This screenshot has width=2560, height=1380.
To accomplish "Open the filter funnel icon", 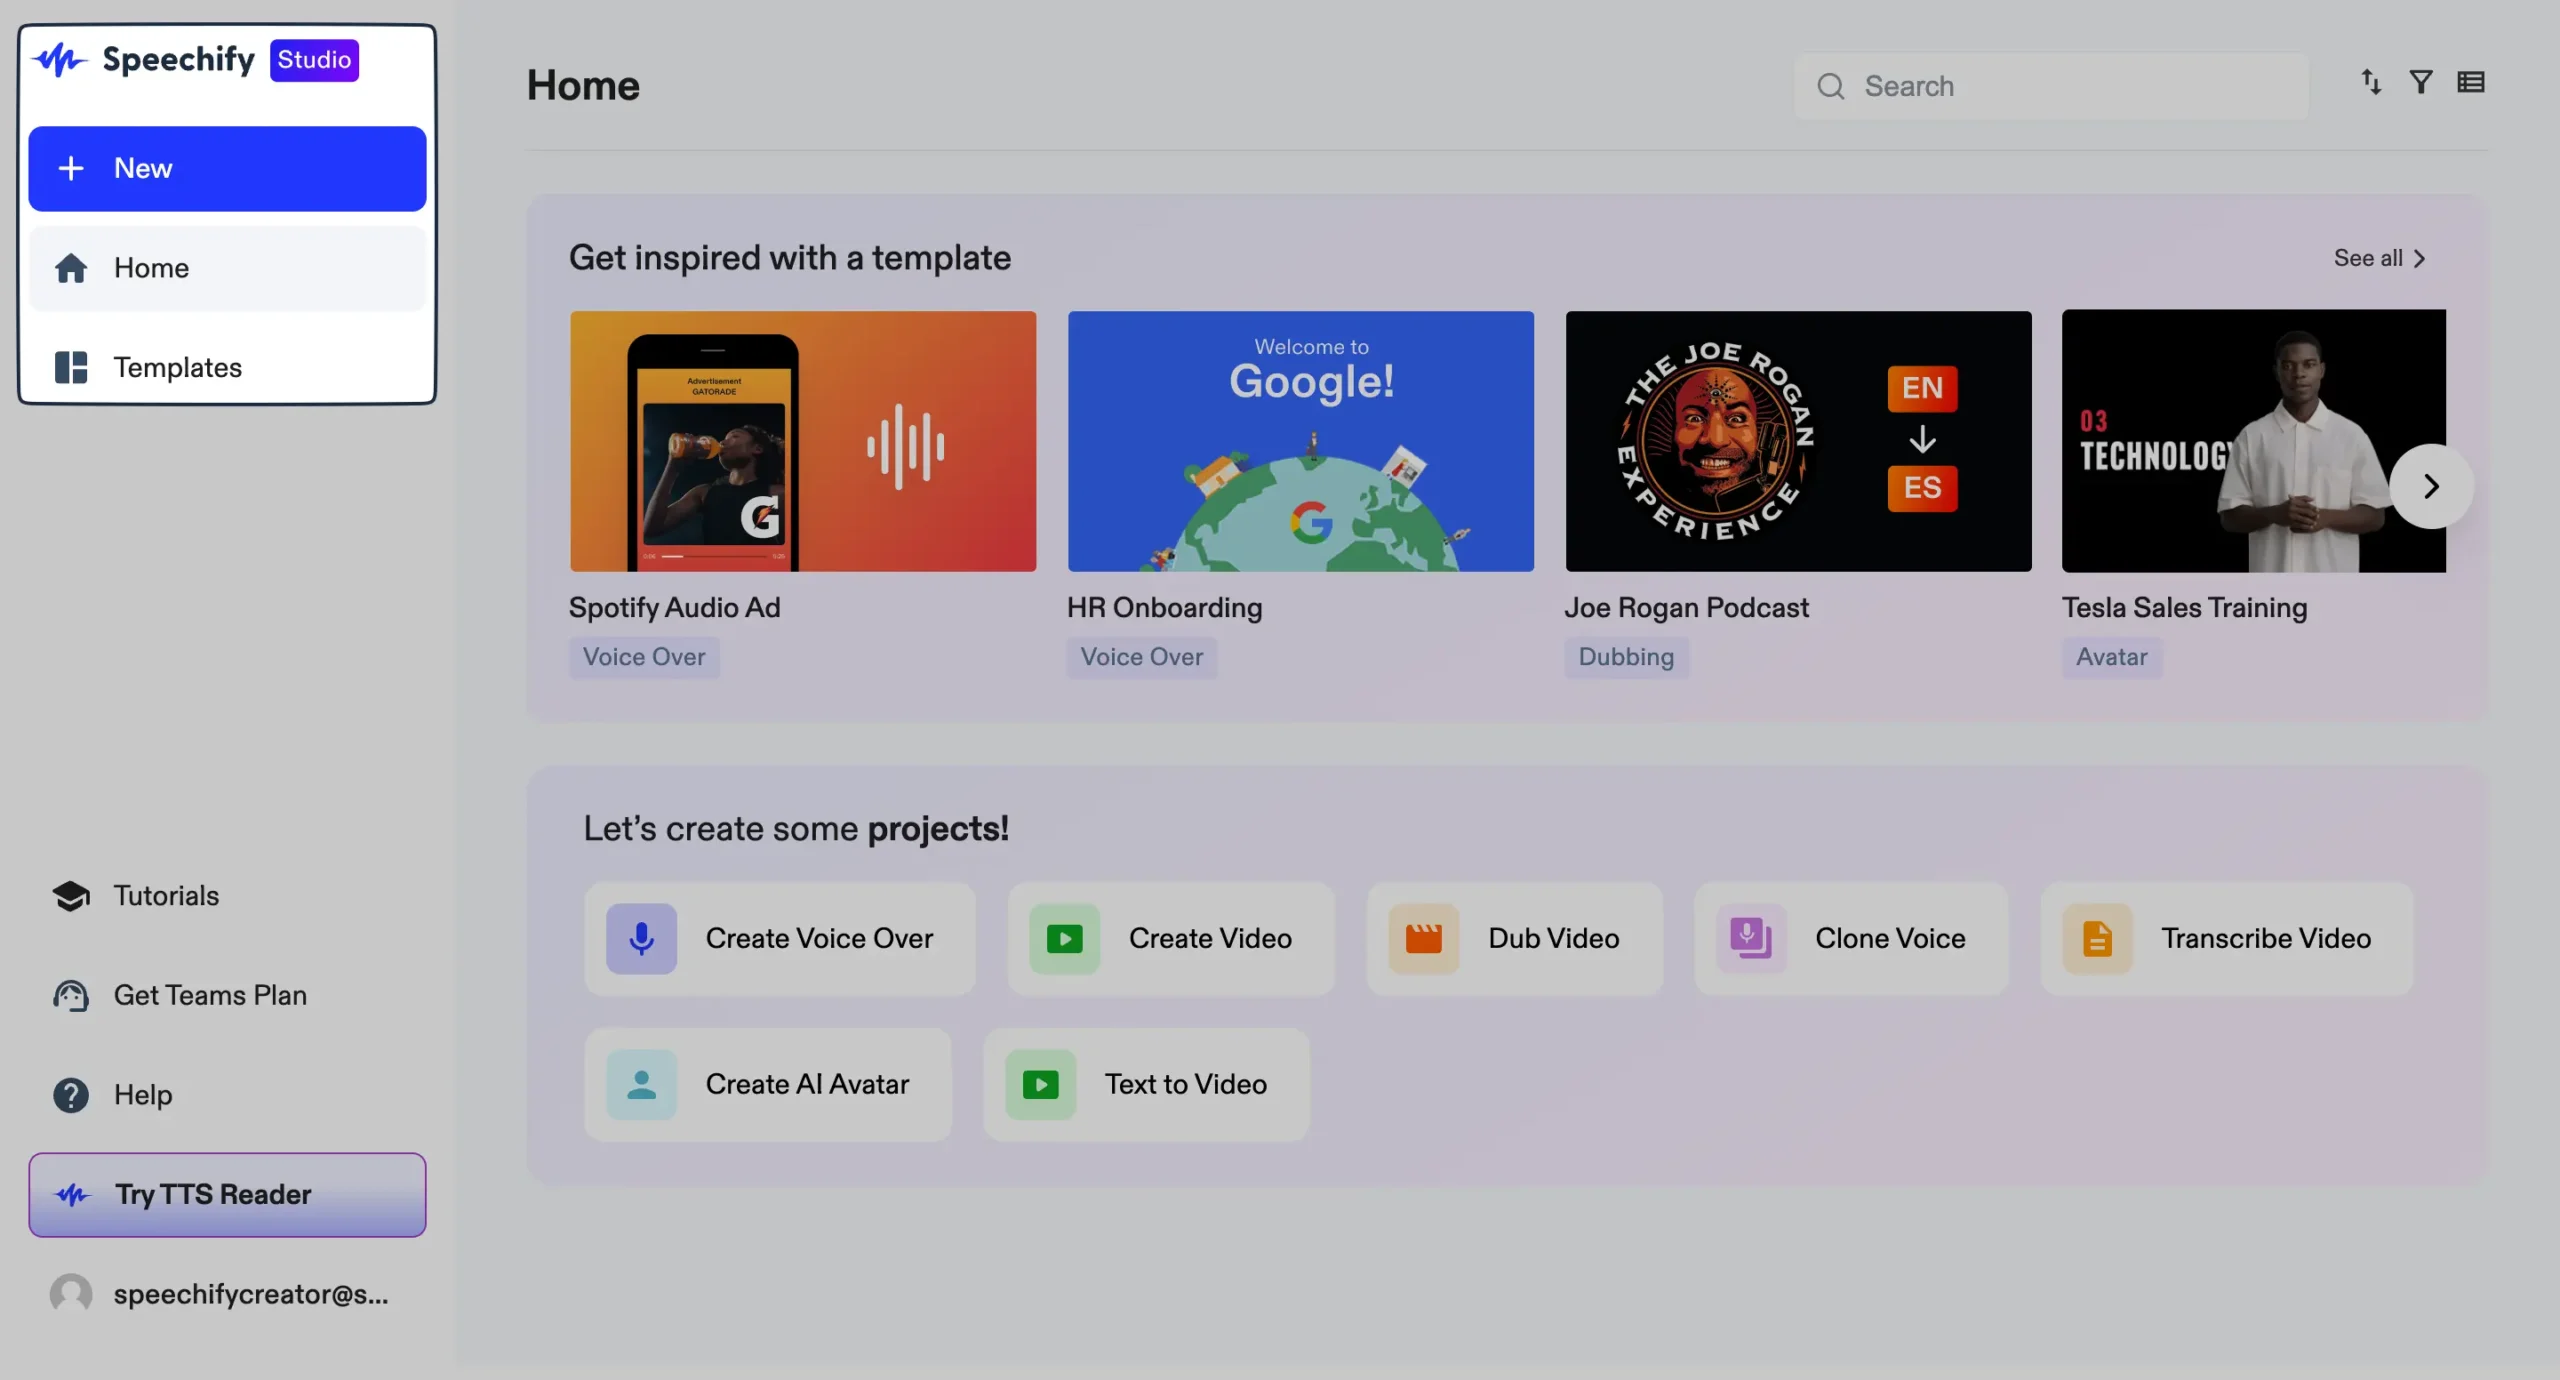I will pos(2420,83).
